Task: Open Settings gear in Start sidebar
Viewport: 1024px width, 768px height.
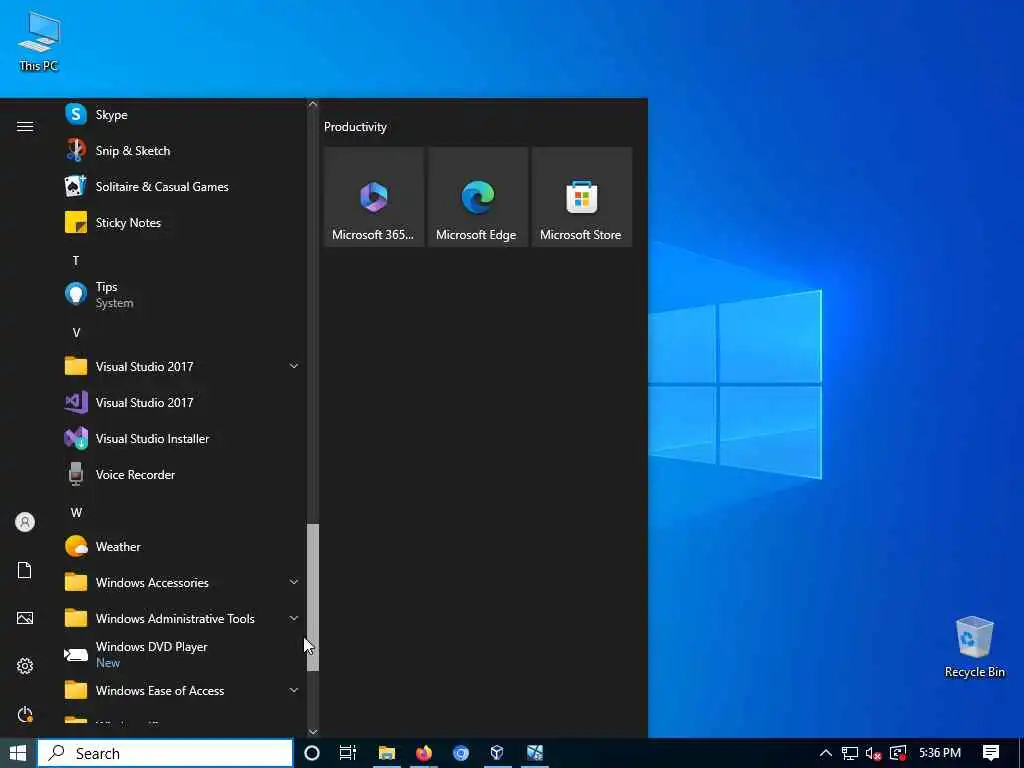Action: coord(25,666)
